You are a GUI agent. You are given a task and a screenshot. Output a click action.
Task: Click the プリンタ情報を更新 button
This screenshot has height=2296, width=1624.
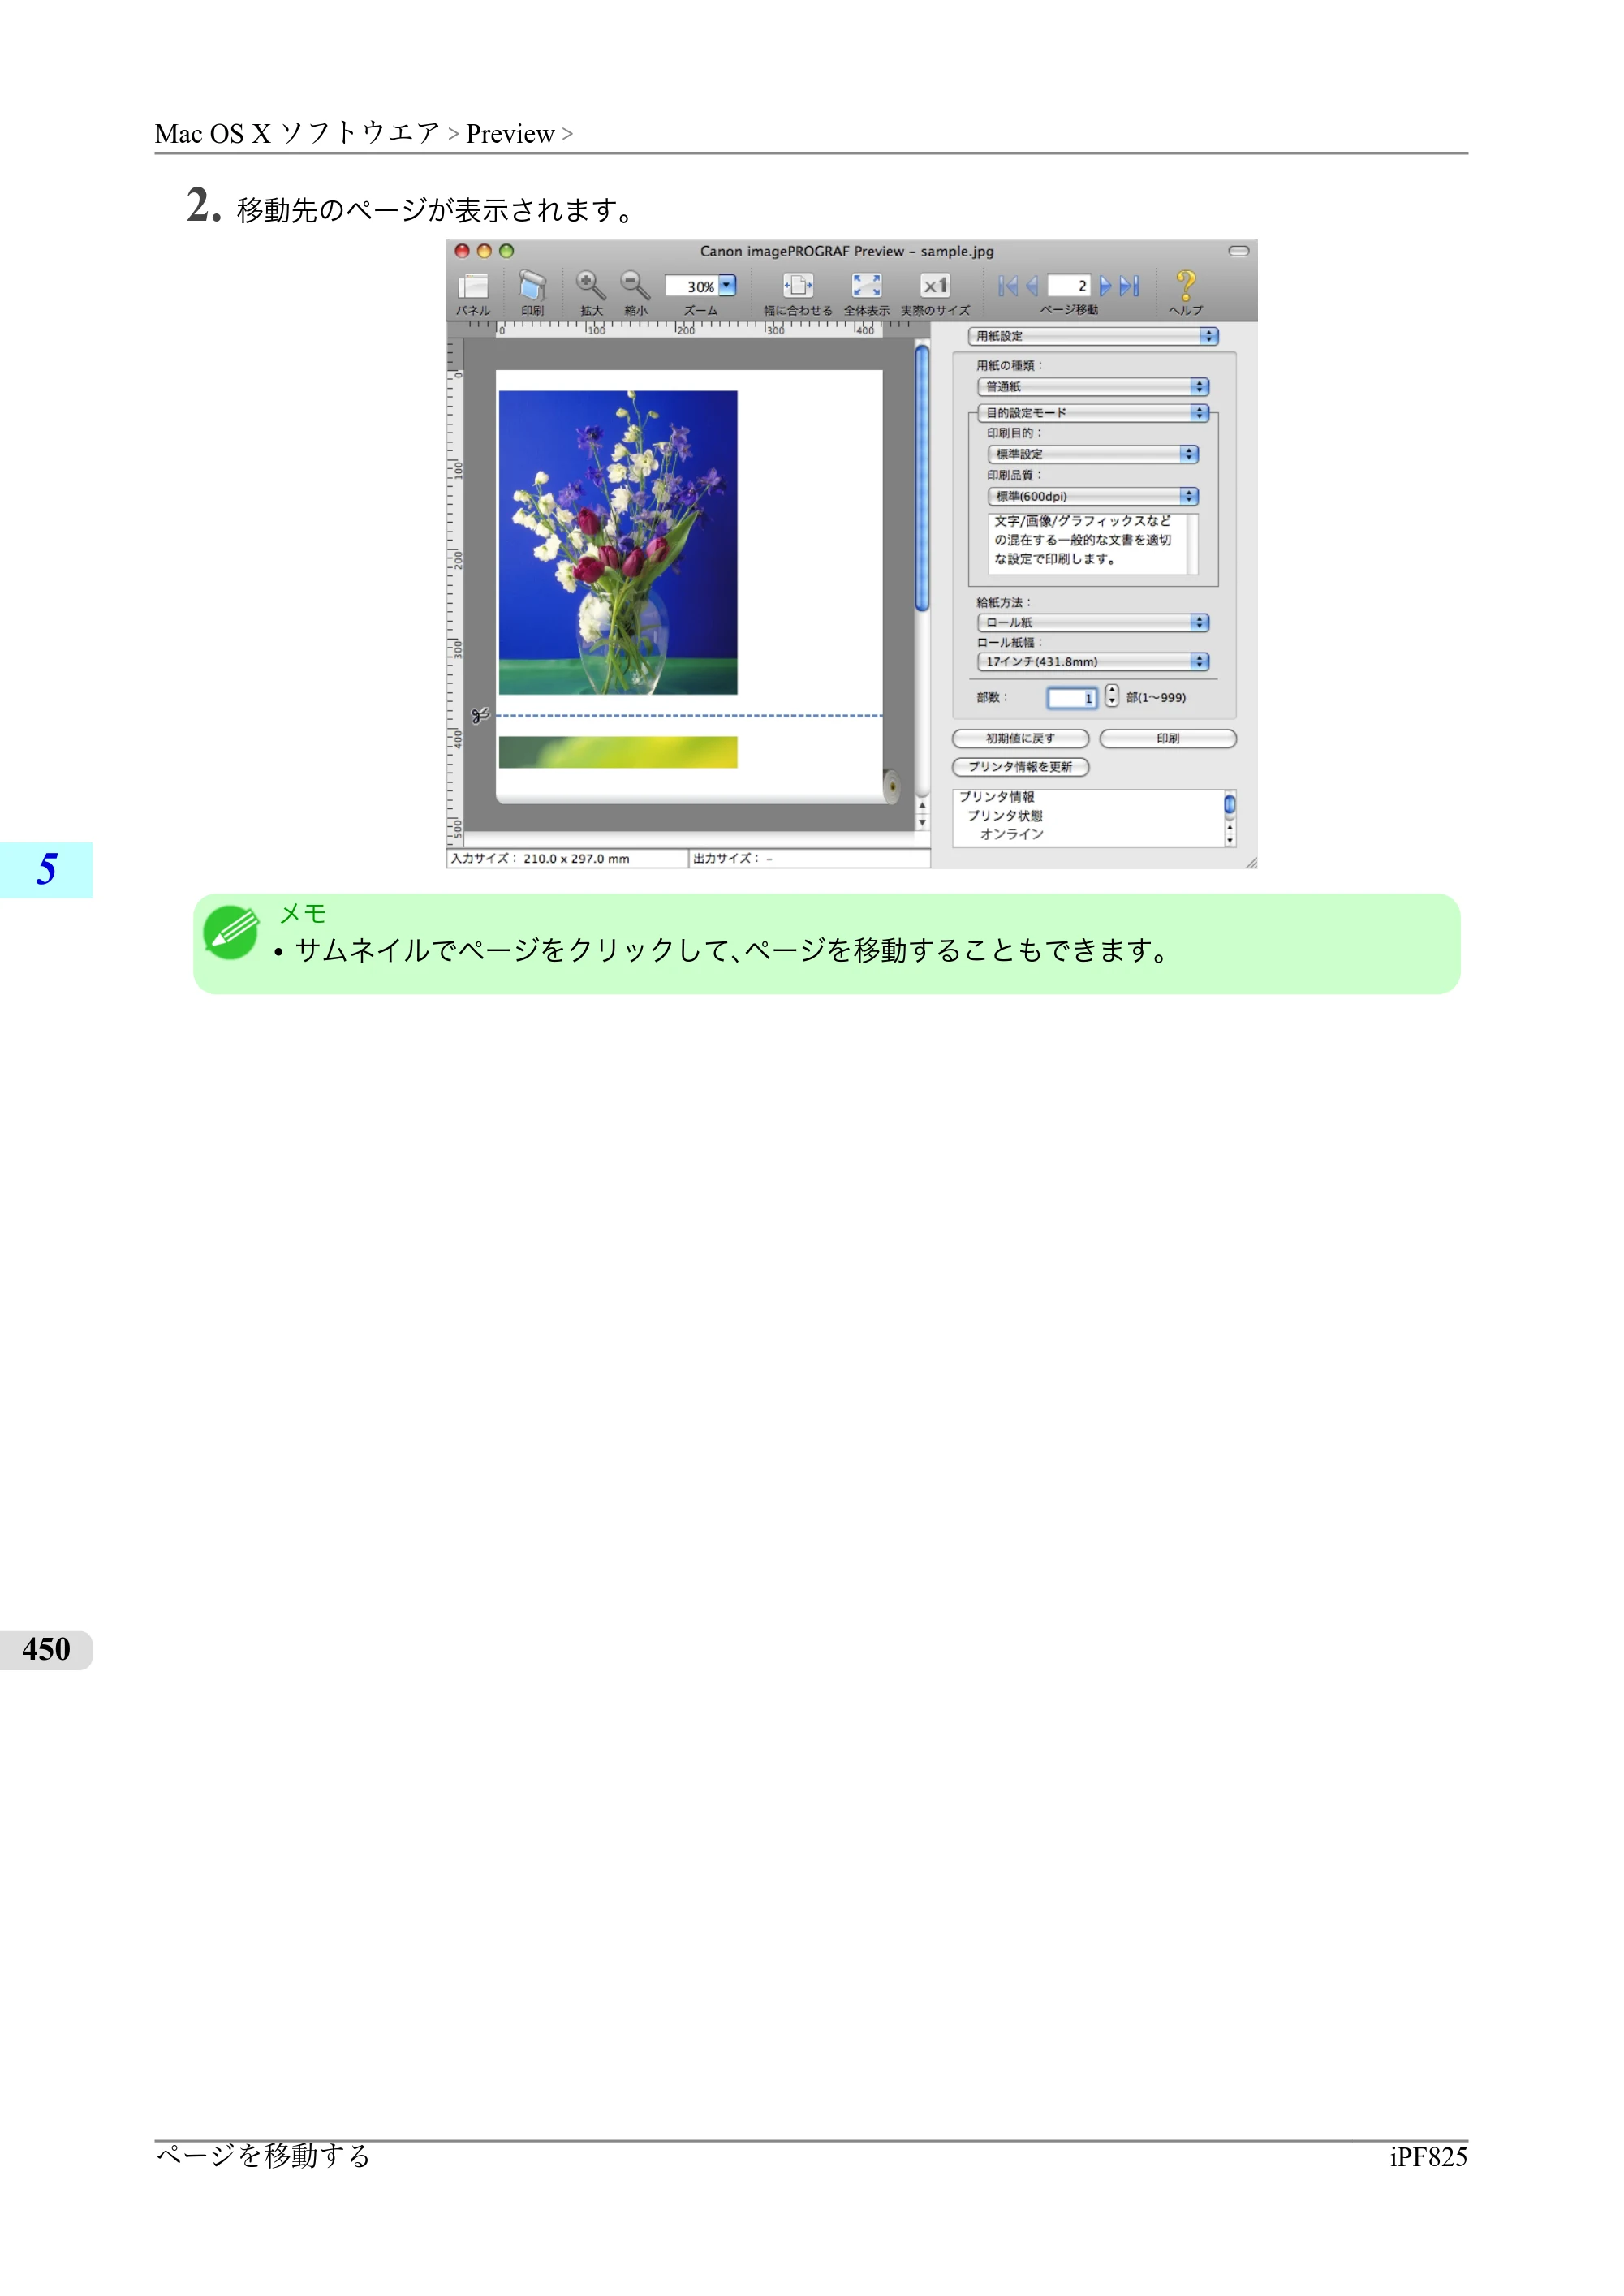click(x=1021, y=767)
